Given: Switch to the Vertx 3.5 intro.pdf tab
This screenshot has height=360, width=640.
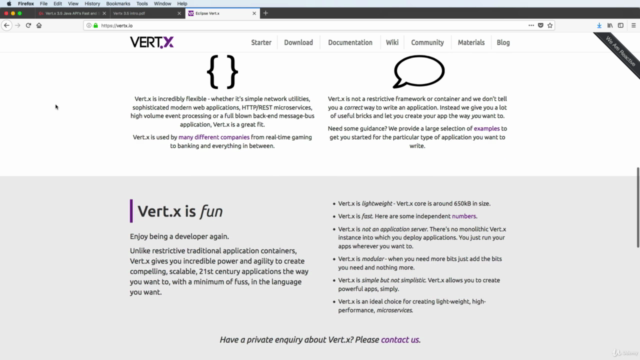Looking at the screenshot, I should click(x=146, y=13).
